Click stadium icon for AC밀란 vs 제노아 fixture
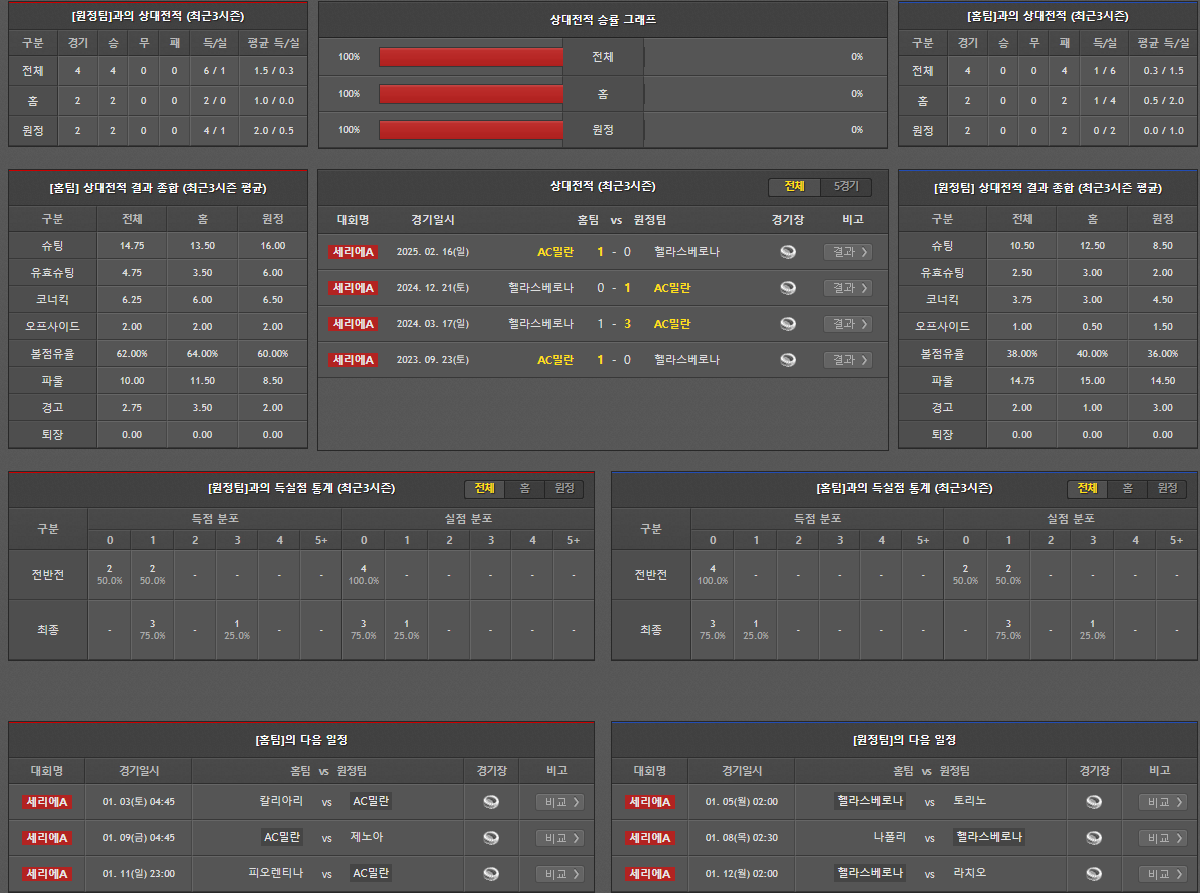 [491, 838]
